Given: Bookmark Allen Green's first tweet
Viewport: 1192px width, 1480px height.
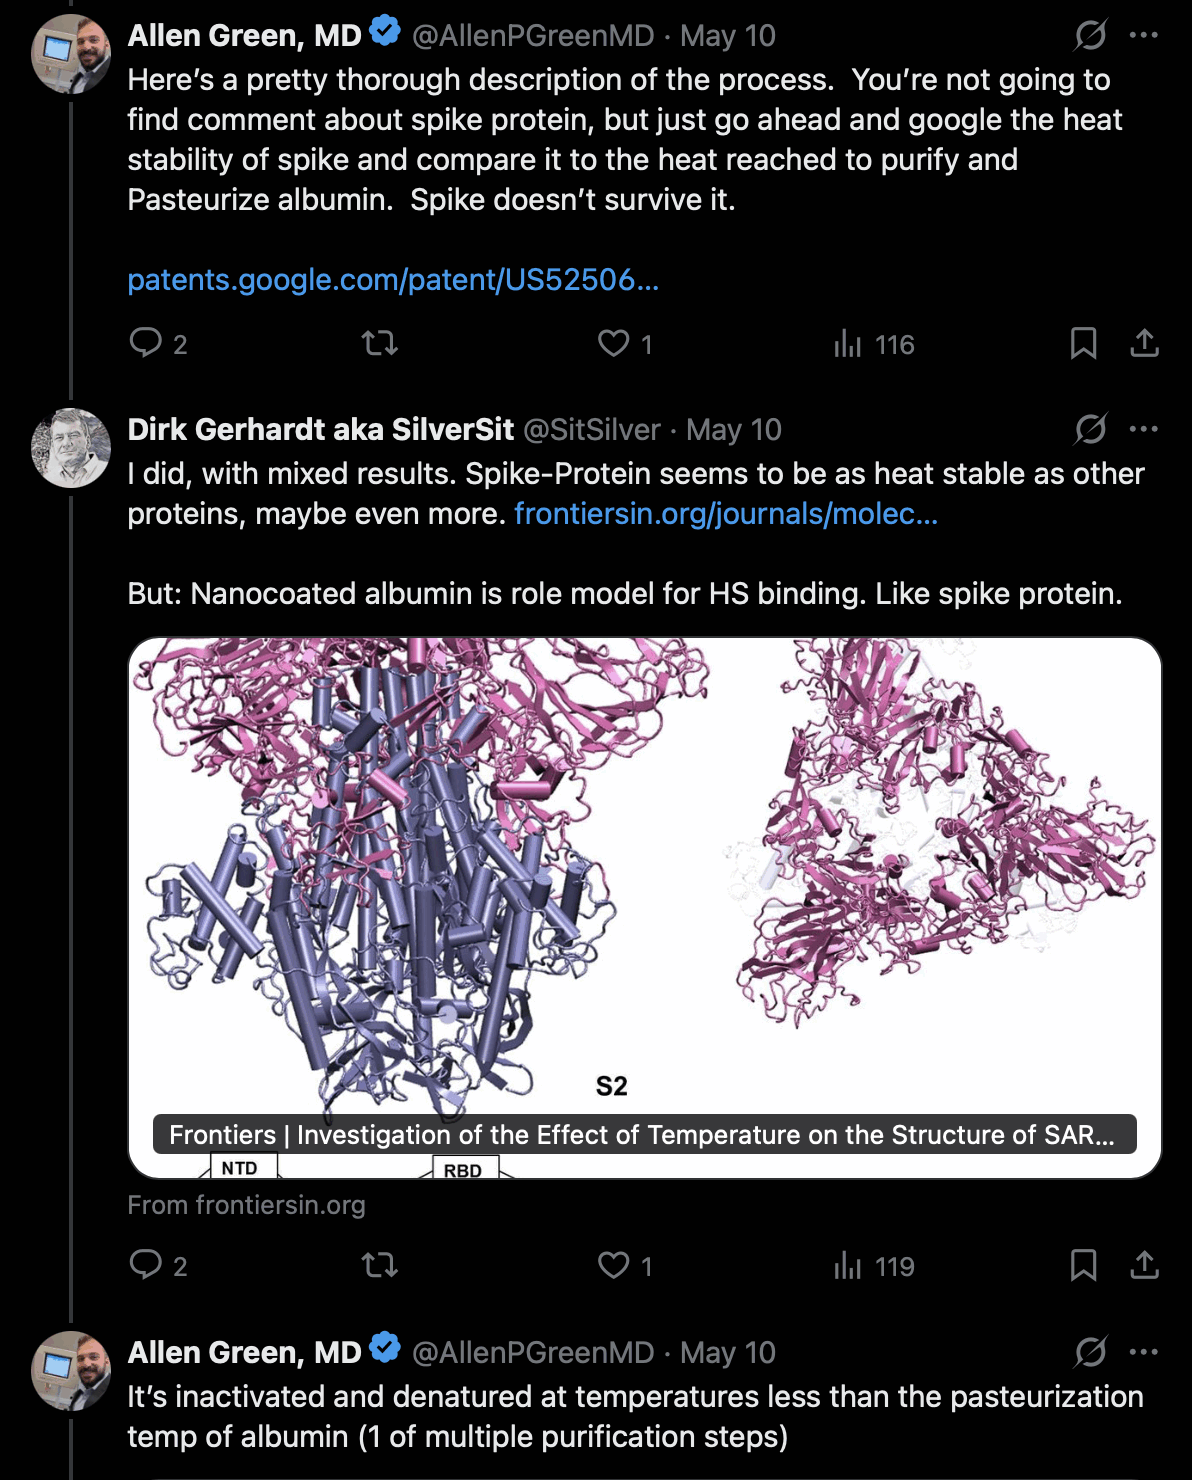Looking at the screenshot, I should 1084,343.
